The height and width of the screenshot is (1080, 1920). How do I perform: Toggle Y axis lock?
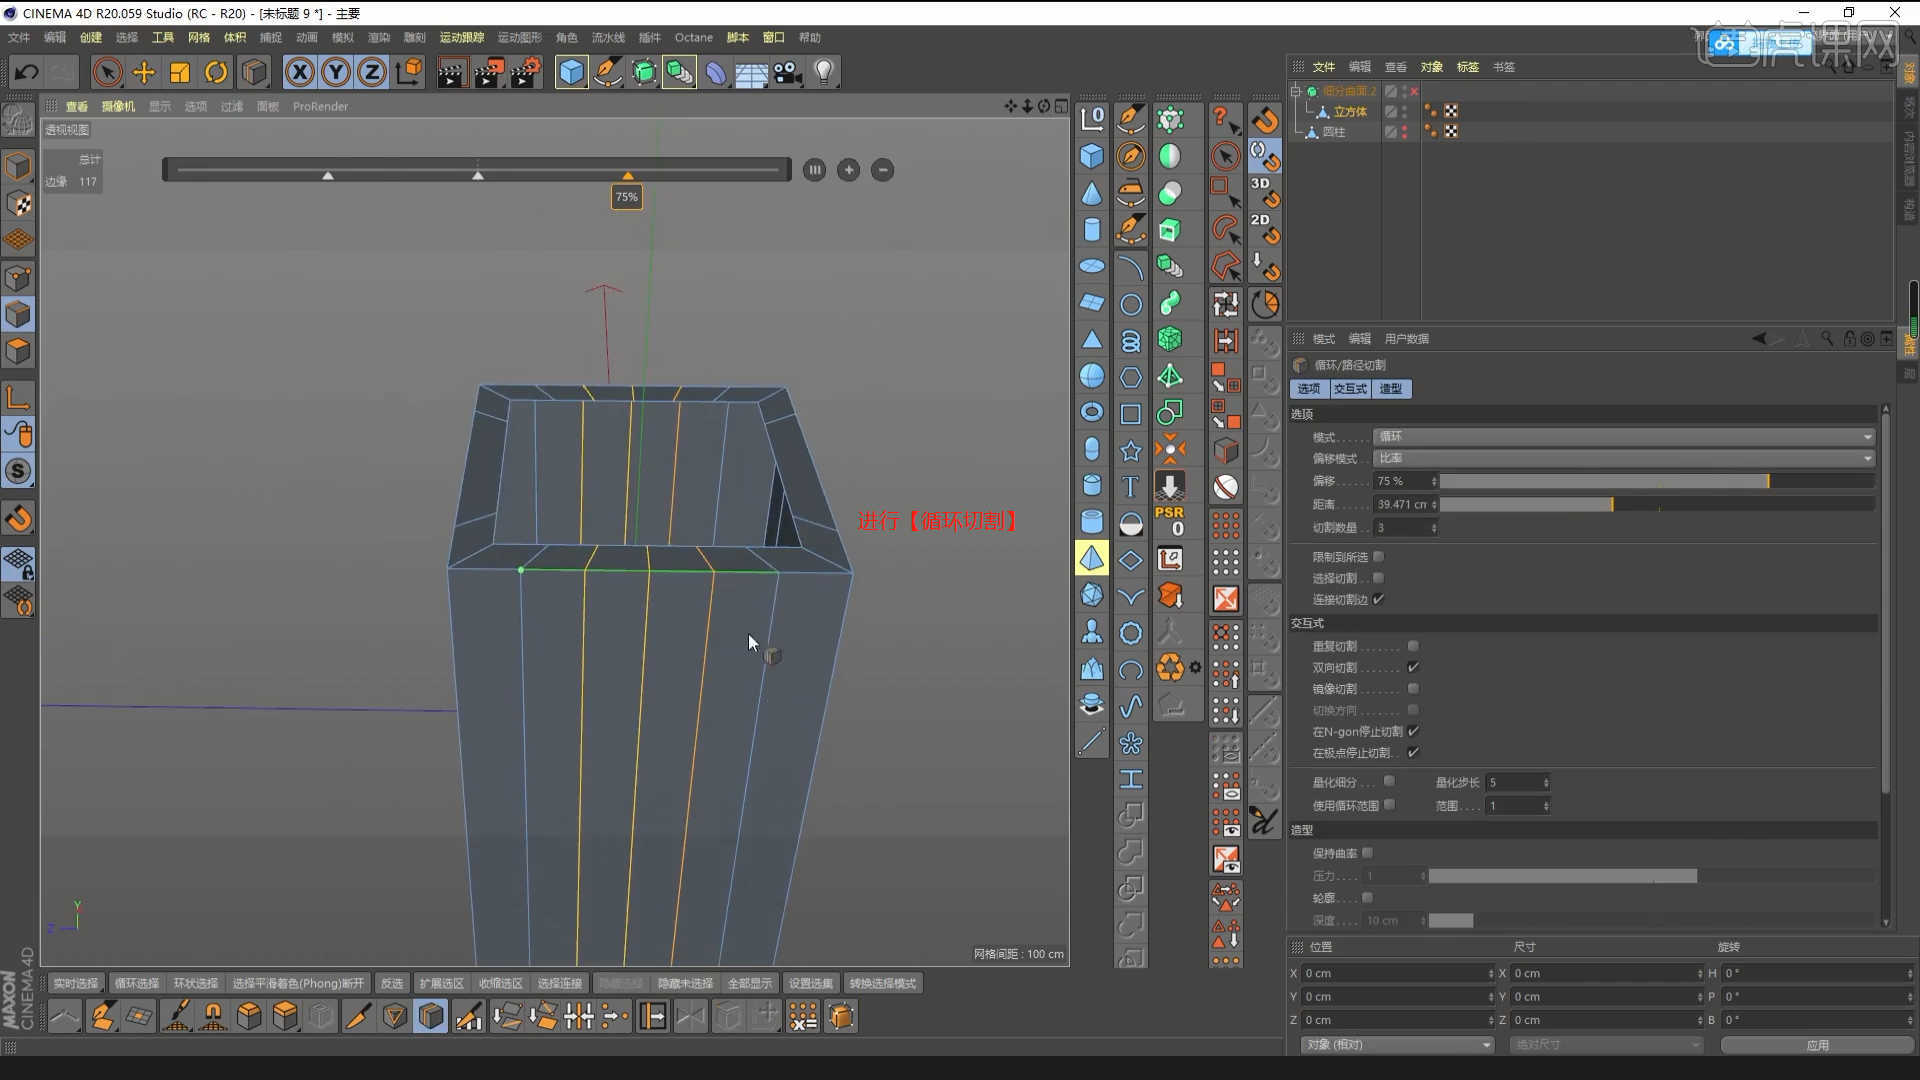tap(336, 72)
